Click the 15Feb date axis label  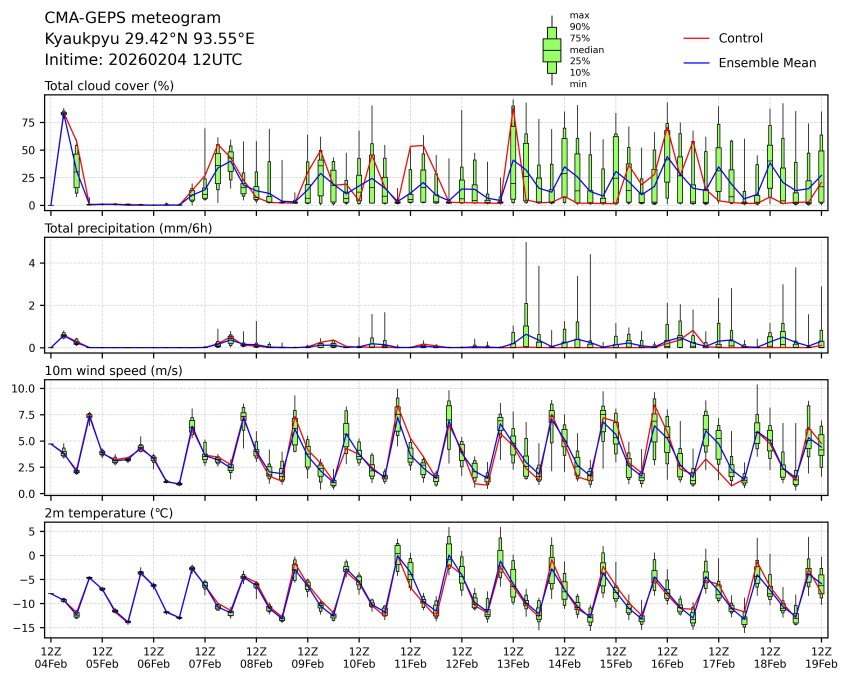616,663
